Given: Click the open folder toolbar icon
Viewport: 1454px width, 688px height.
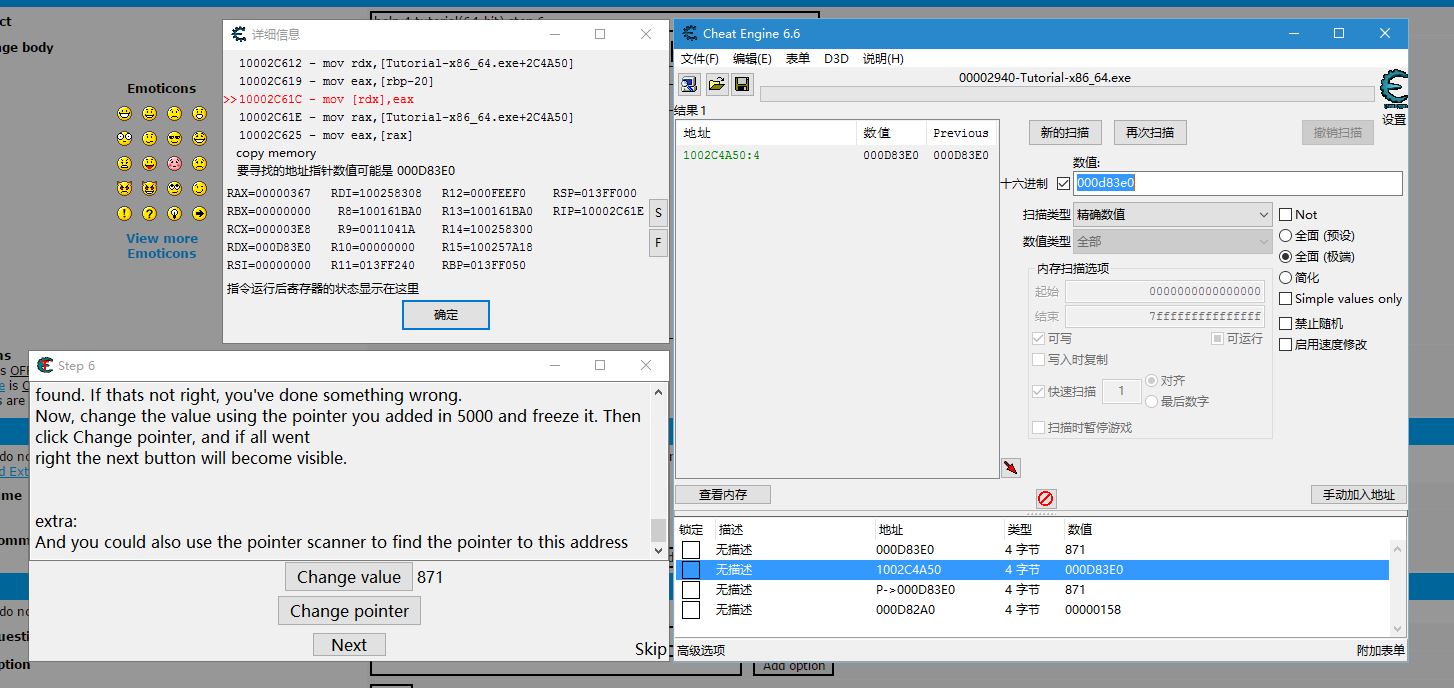Looking at the screenshot, I should click(716, 84).
